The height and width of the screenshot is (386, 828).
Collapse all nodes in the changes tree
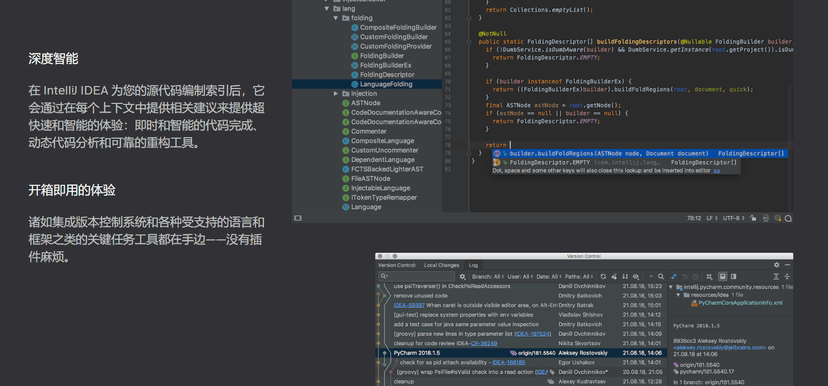point(787,277)
